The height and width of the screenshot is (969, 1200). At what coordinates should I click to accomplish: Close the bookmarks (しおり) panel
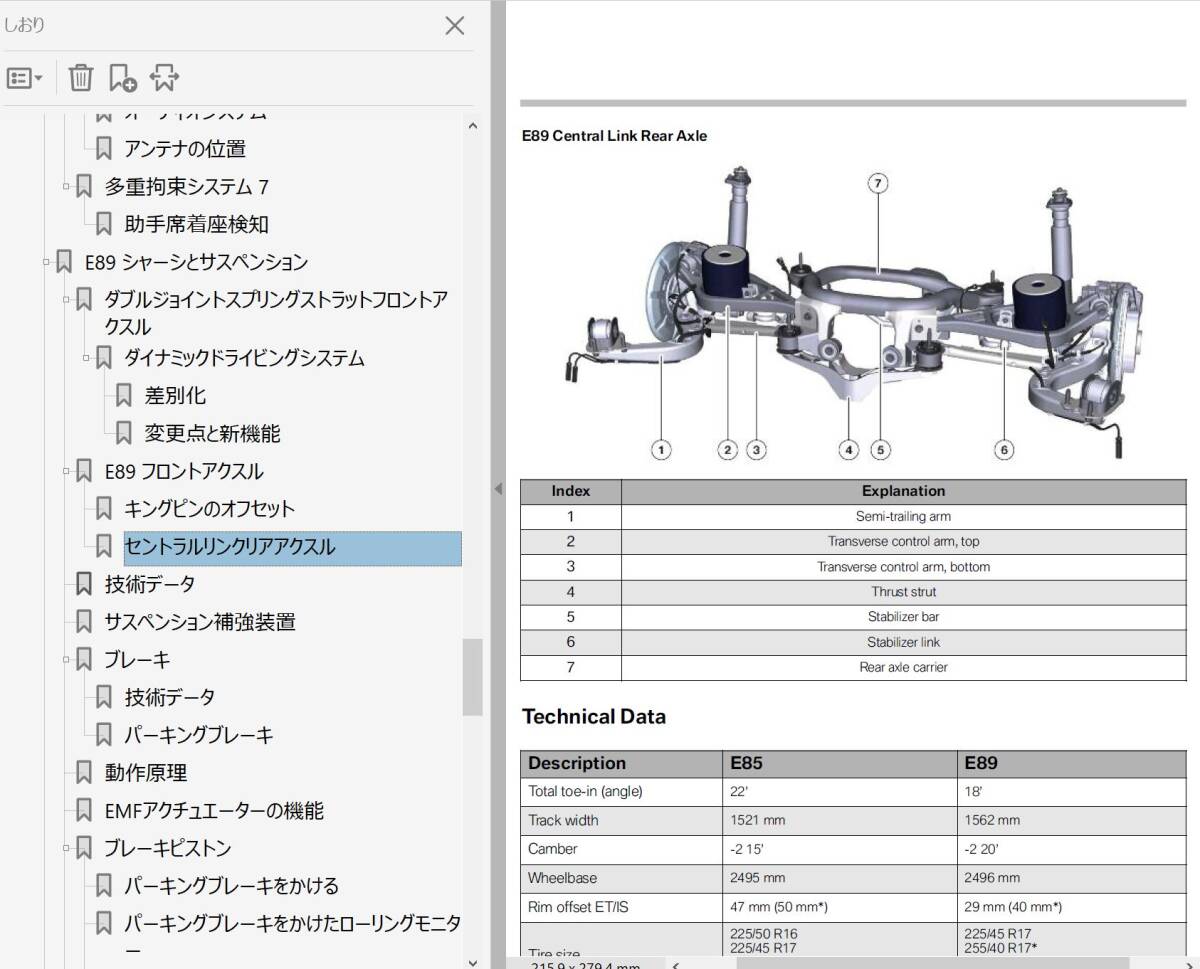point(454,26)
